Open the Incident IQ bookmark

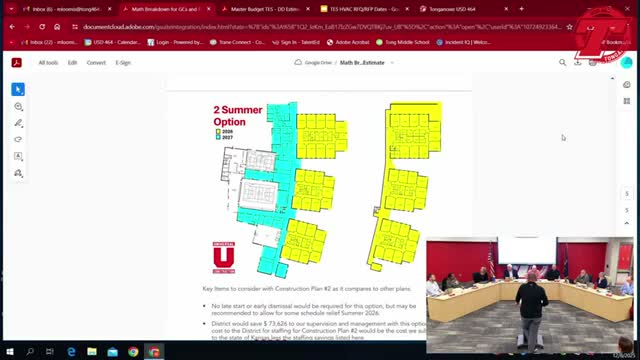pyautogui.click(x=464, y=42)
